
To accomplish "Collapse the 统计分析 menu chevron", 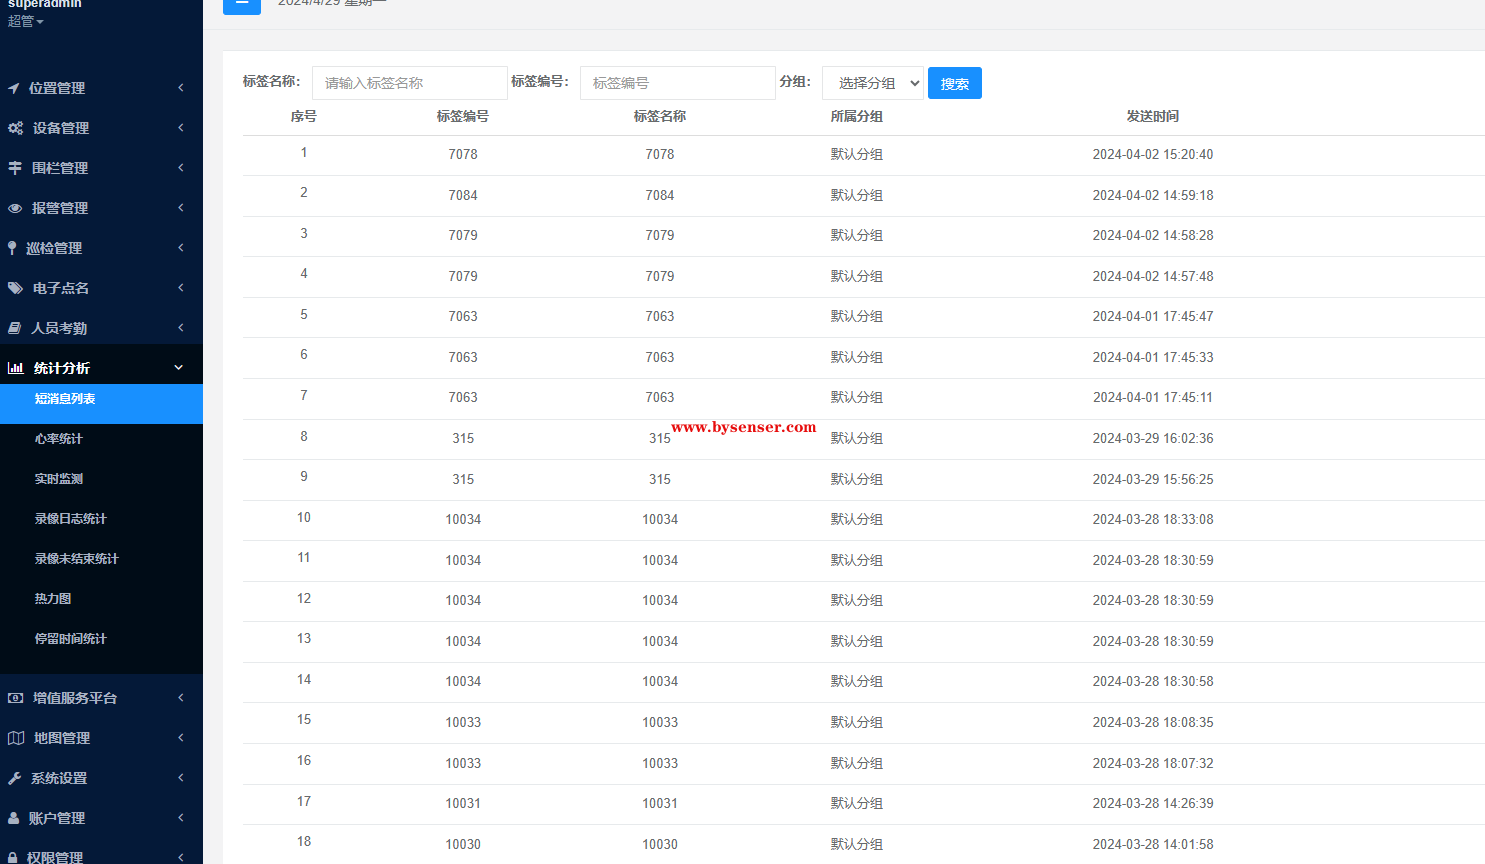I will pos(179,368).
